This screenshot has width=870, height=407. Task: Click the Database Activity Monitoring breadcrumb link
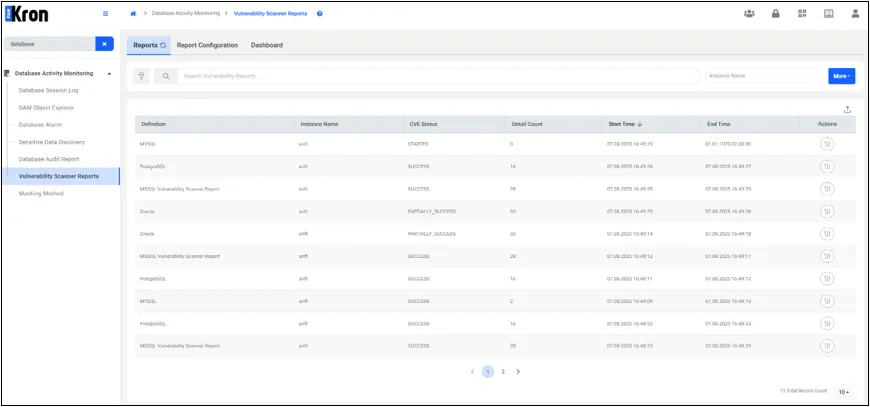[185, 13]
